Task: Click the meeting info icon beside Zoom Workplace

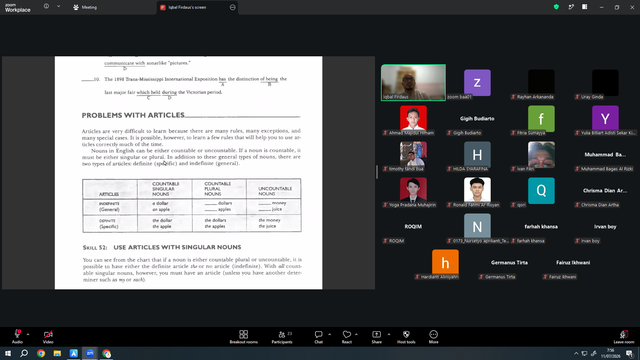Action: point(46,7)
